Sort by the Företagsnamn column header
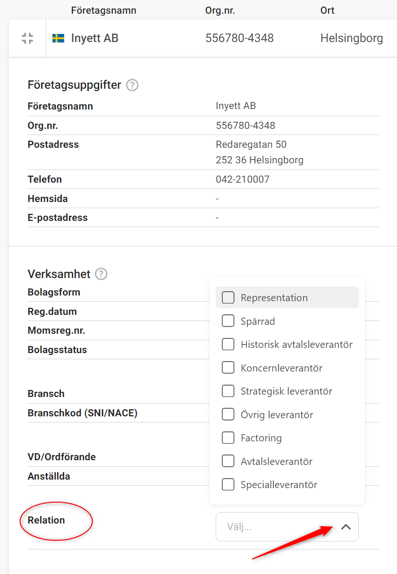The height and width of the screenshot is (574, 397). (x=104, y=10)
